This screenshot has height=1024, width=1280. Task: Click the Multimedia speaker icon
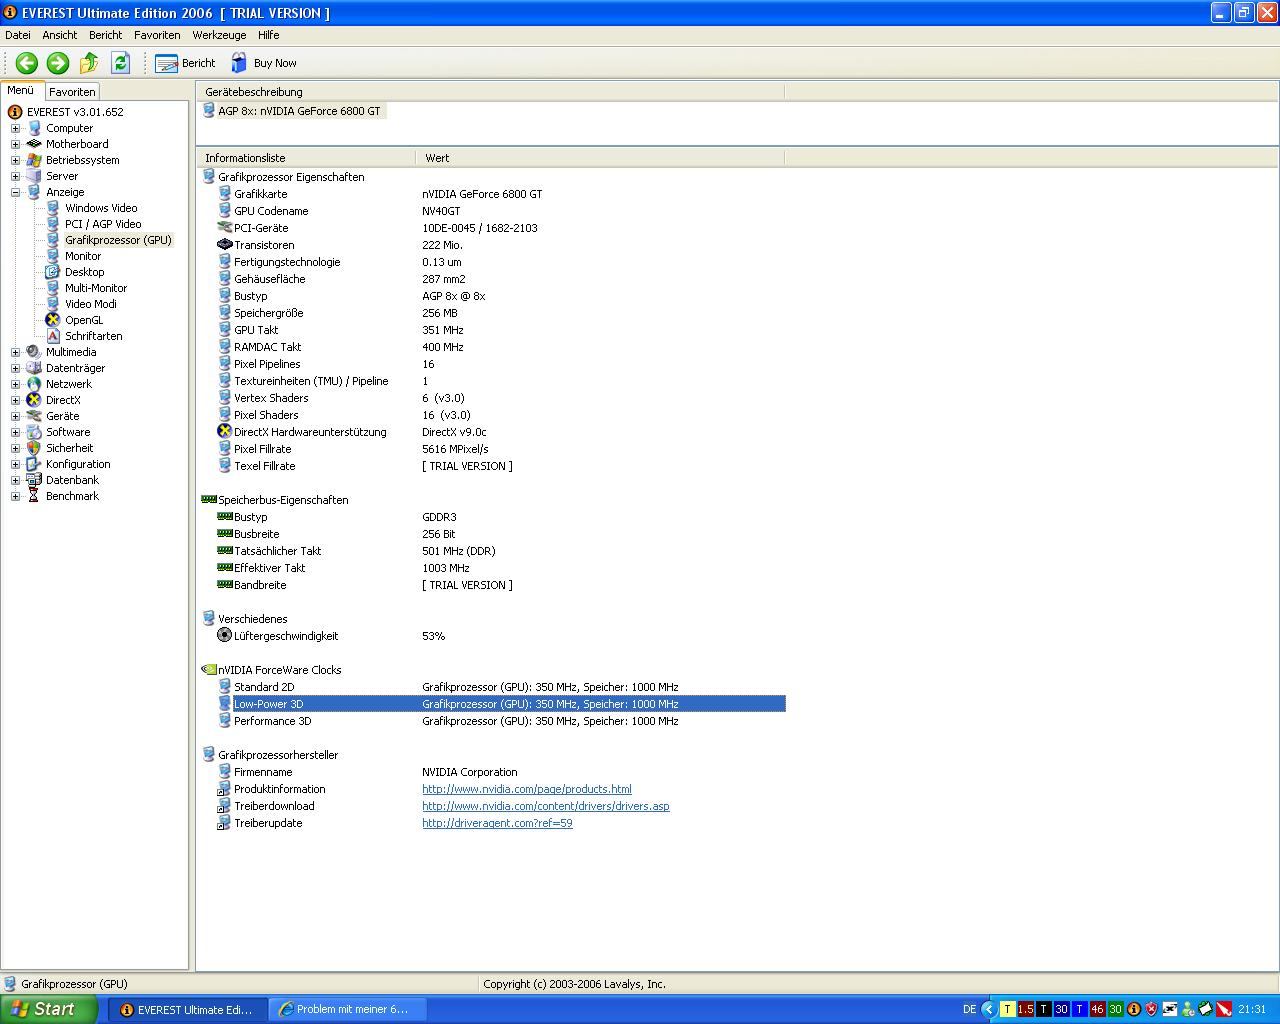[34, 352]
